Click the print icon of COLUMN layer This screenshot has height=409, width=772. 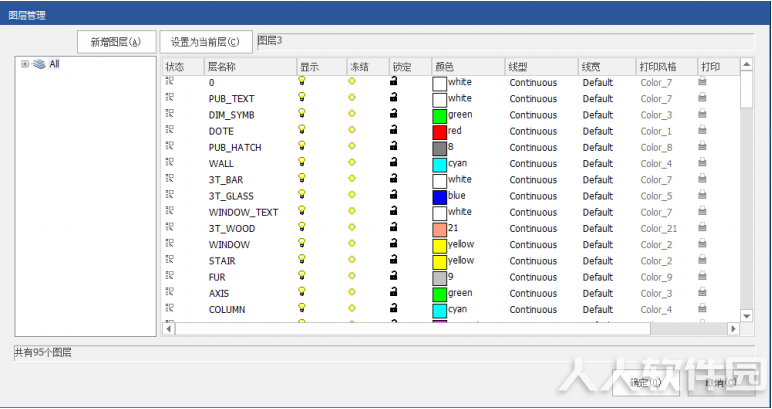click(x=703, y=309)
